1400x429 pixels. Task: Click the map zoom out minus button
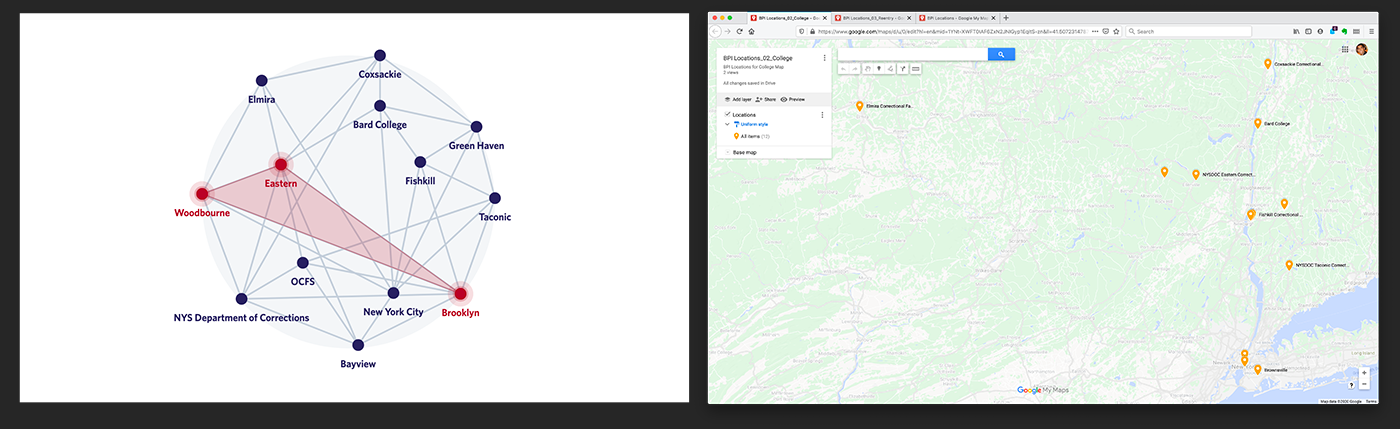tap(1364, 384)
